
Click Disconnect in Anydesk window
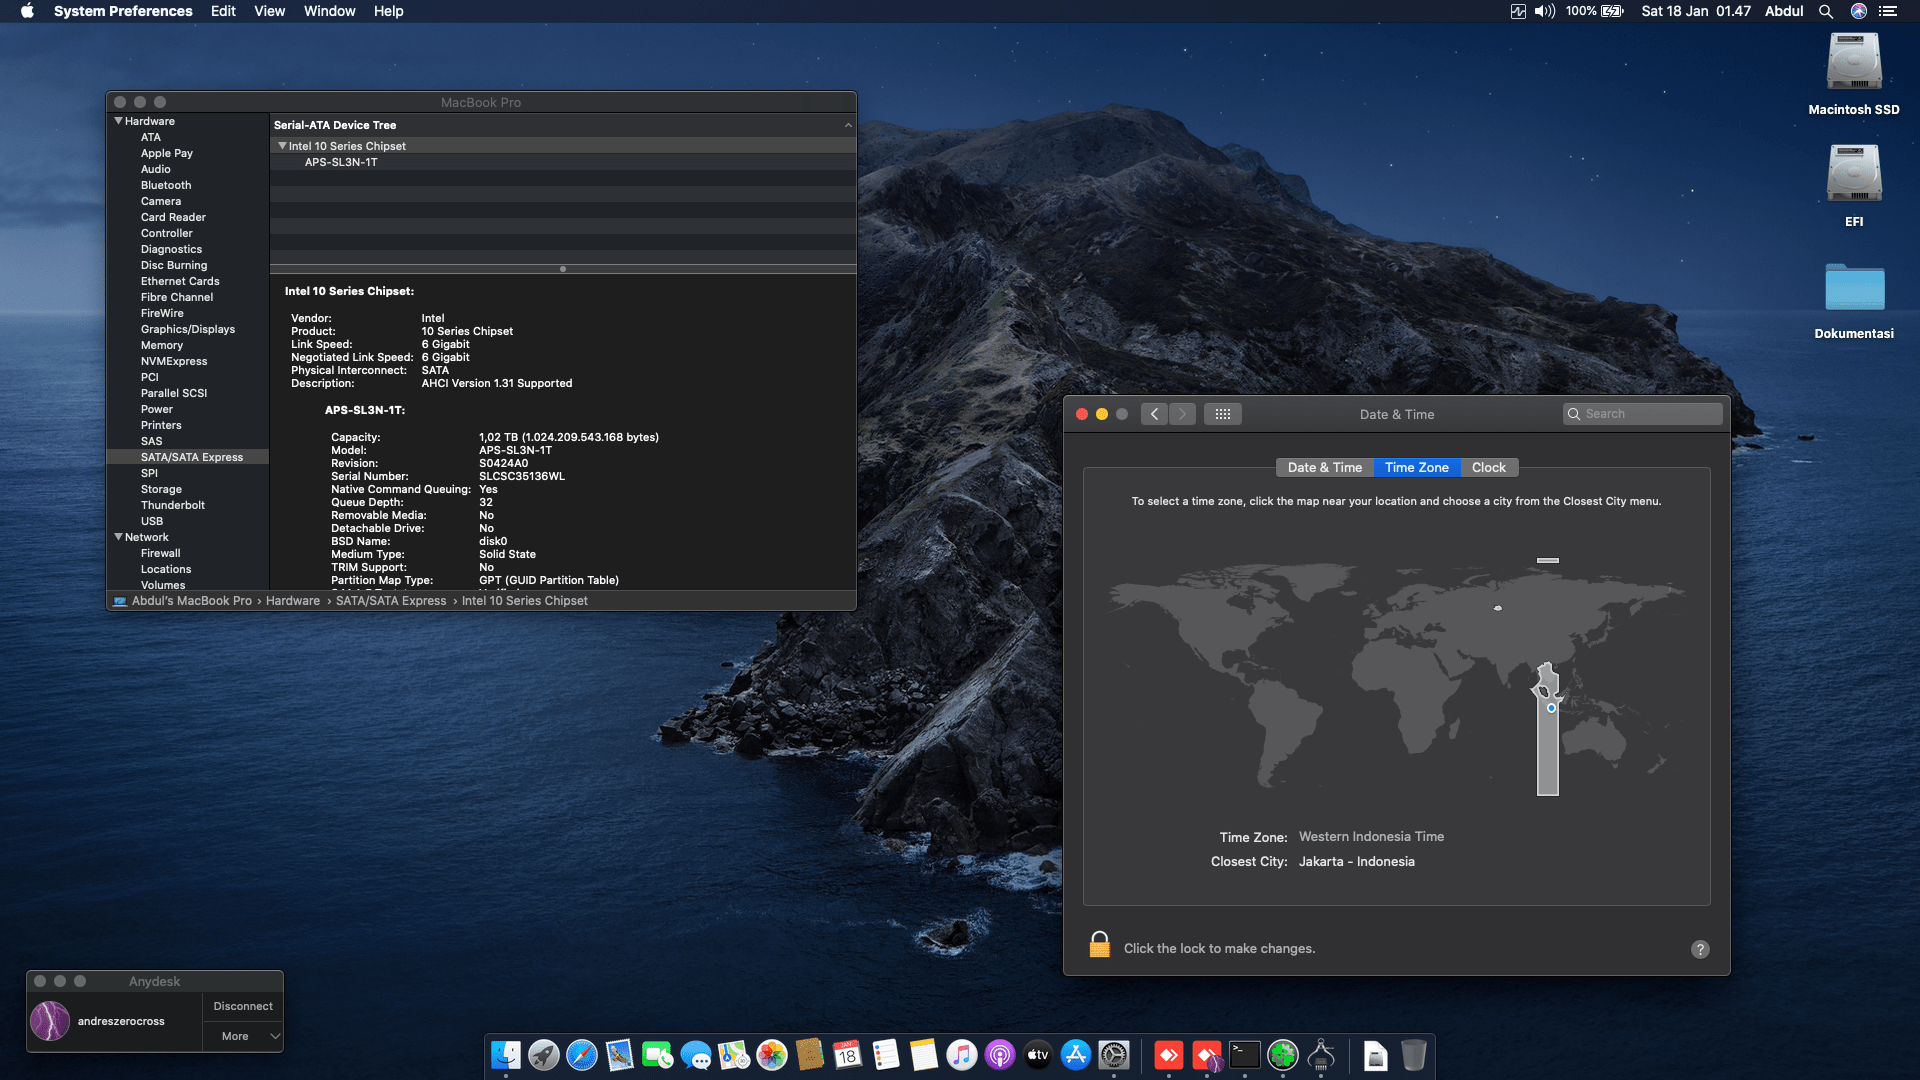243,1006
